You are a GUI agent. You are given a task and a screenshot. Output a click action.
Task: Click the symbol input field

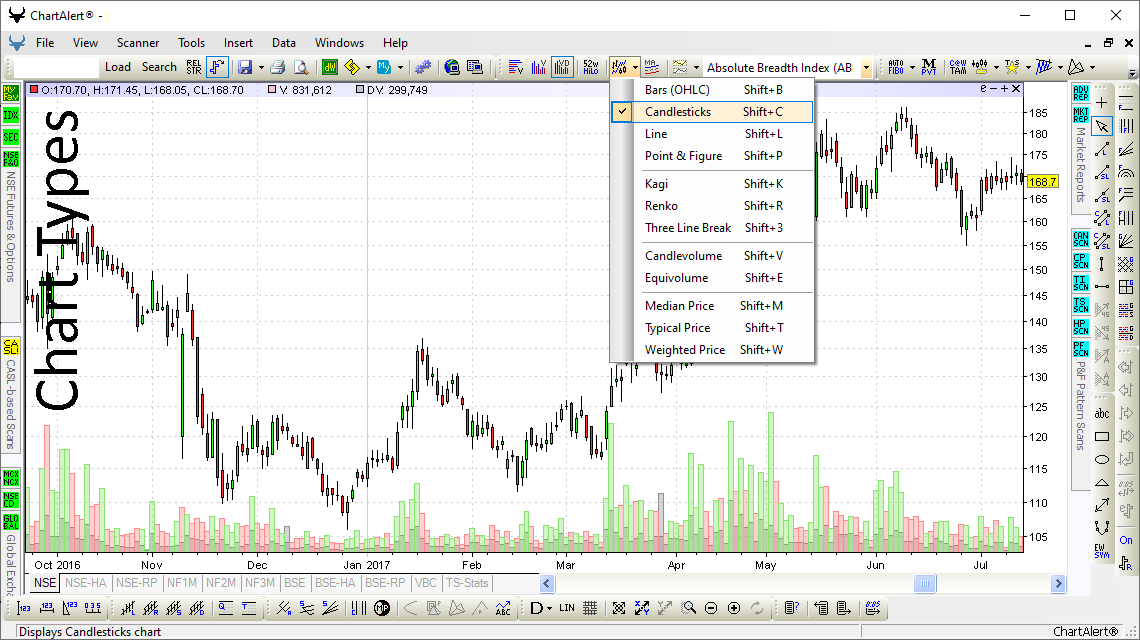tap(56, 68)
